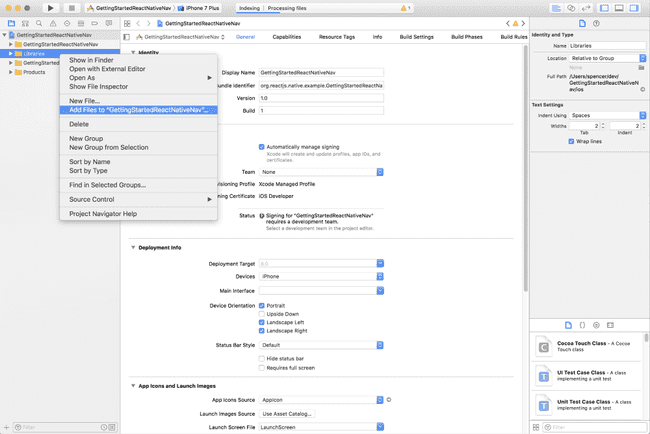Click the Tab width stepper
The height and width of the screenshot is (434, 650).
tap(603, 126)
